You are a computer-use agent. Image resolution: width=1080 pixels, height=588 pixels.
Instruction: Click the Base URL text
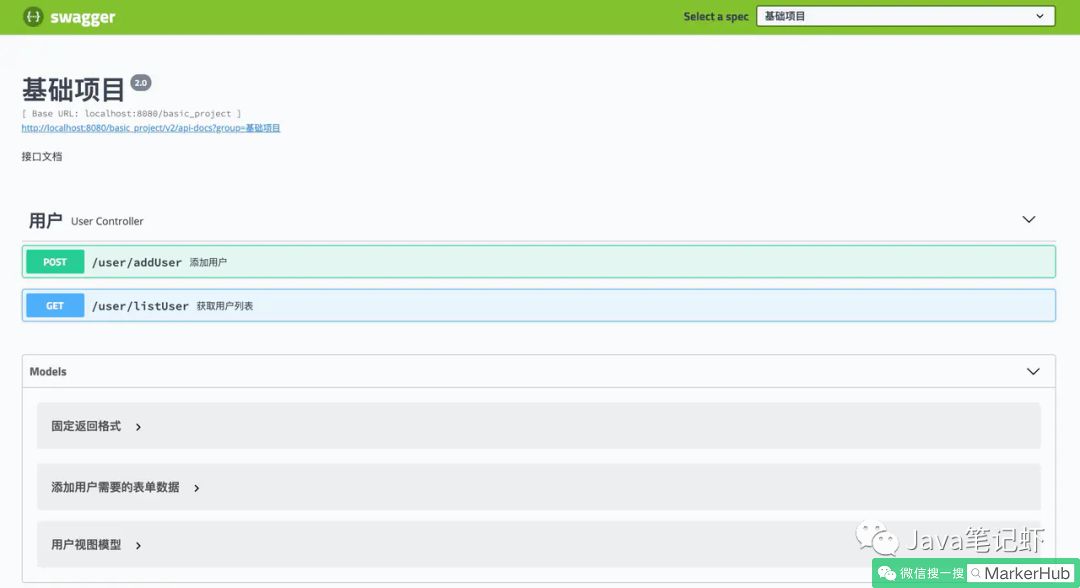131,114
